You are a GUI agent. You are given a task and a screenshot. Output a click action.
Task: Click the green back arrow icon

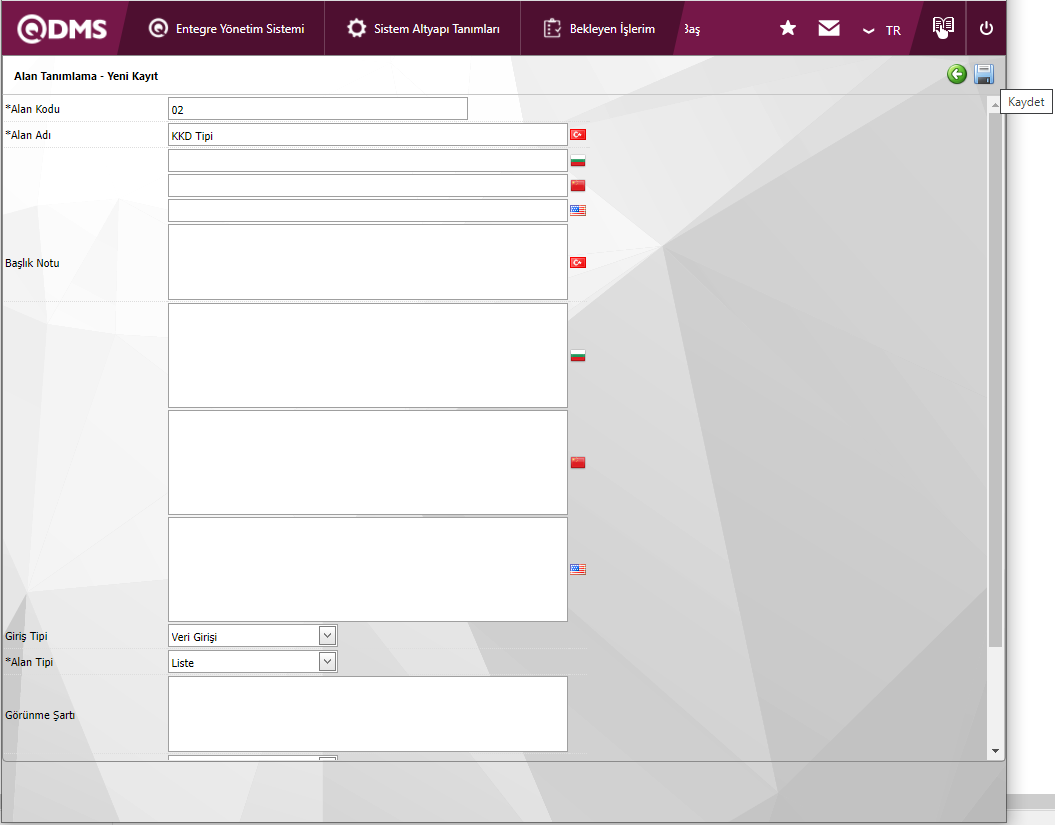957,74
